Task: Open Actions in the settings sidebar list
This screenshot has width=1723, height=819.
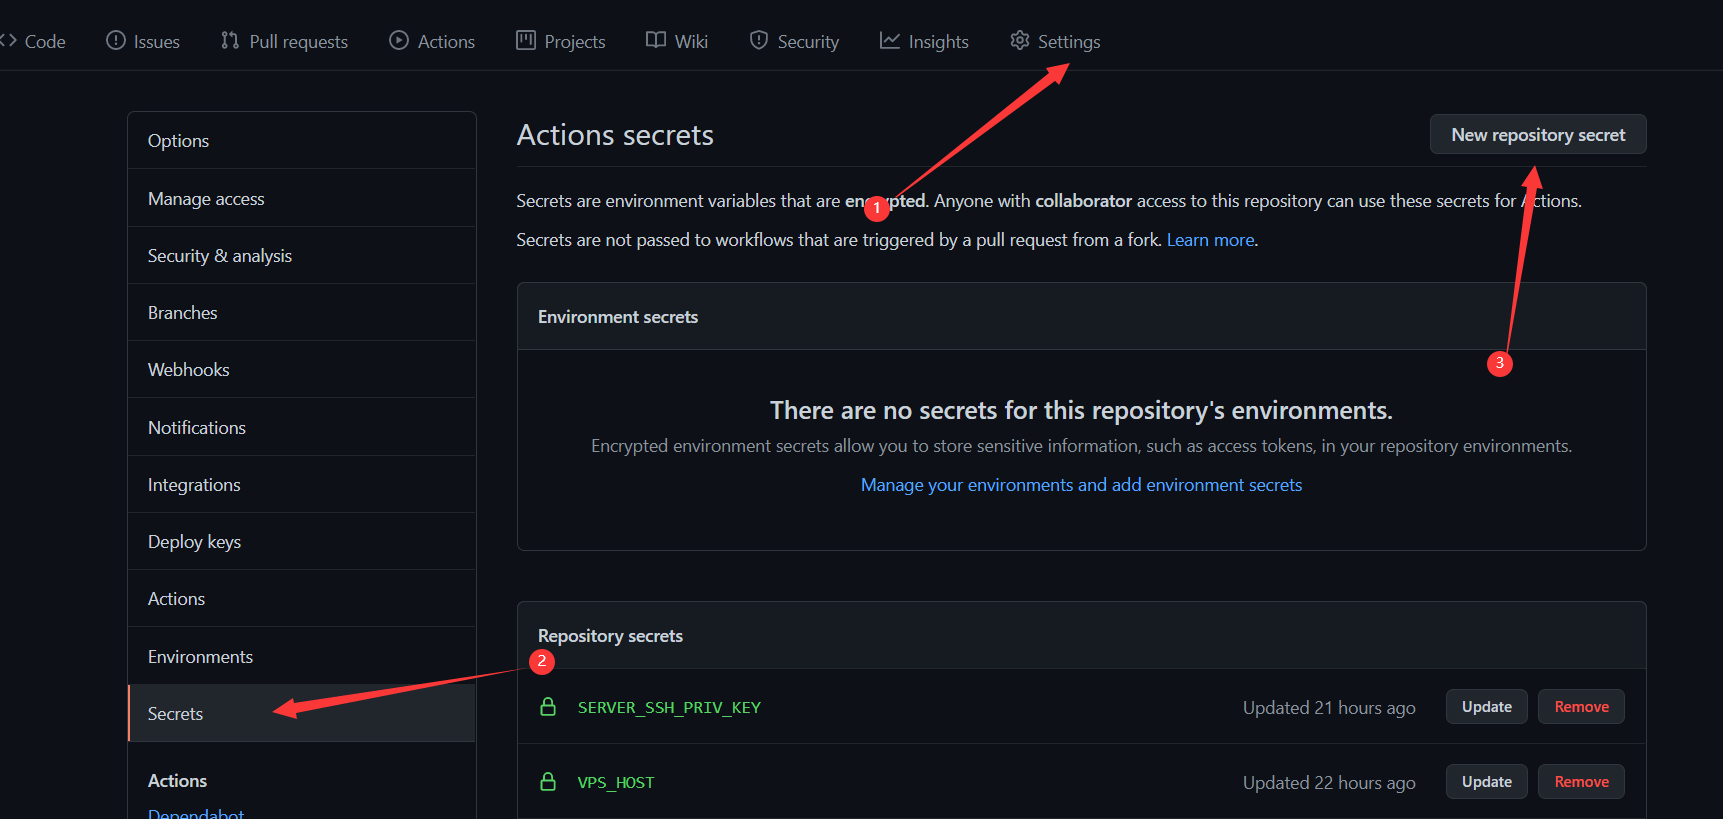Action: point(302,598)
